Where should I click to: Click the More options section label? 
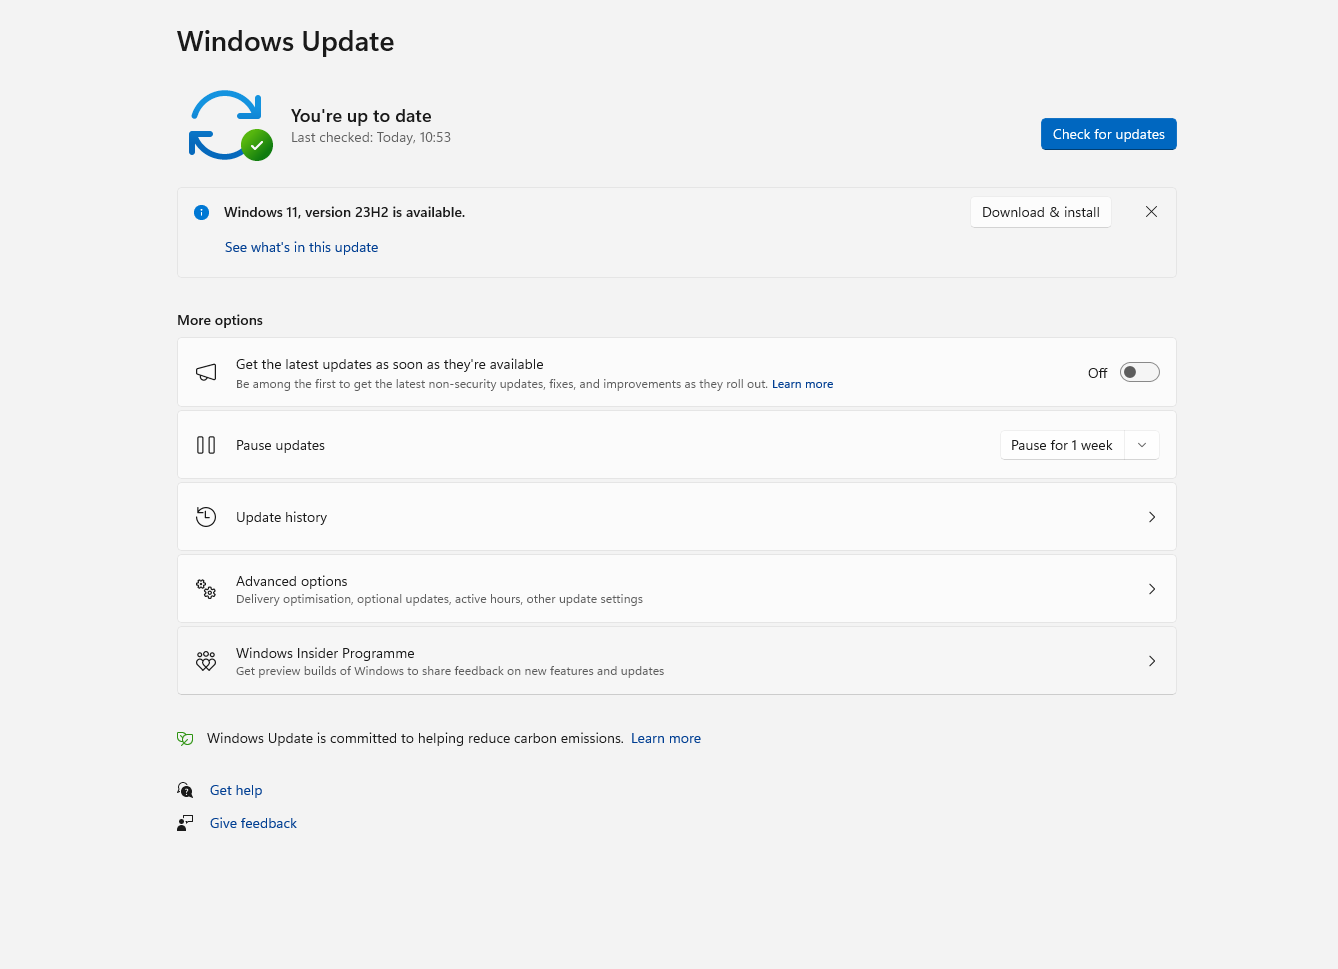tap(220, 320)
